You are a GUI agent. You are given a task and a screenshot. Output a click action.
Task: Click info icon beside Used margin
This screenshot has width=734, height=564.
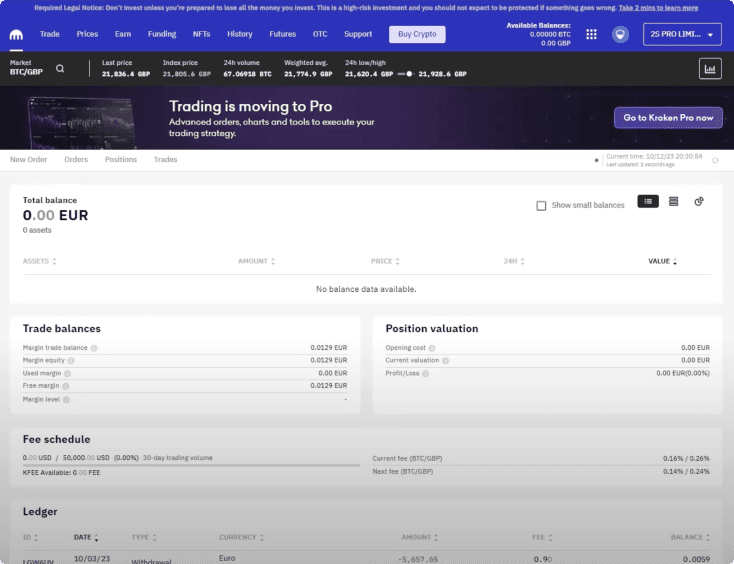67,374
